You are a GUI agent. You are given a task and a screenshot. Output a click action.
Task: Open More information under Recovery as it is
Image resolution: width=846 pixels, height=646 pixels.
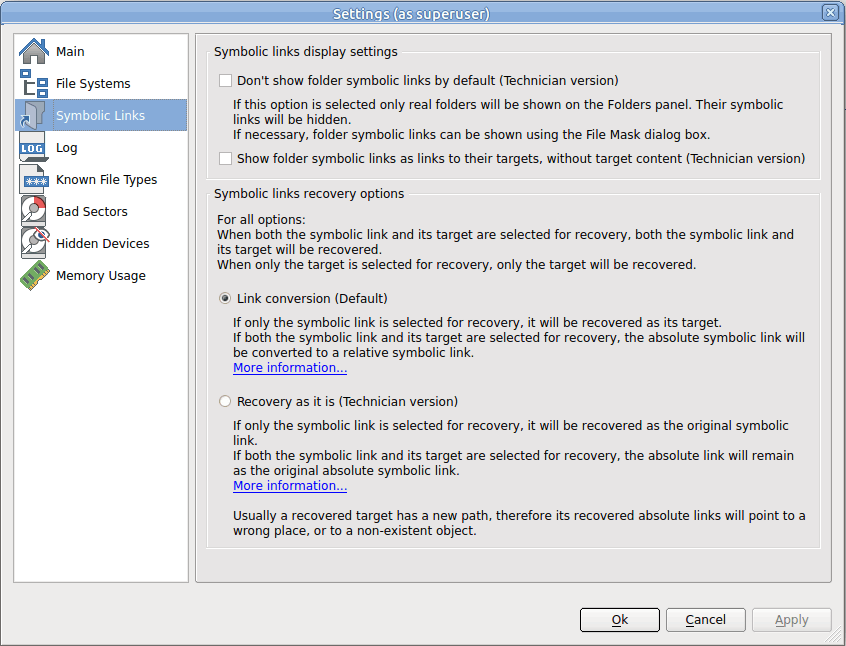pyautogui.click(x=290, y=486)
